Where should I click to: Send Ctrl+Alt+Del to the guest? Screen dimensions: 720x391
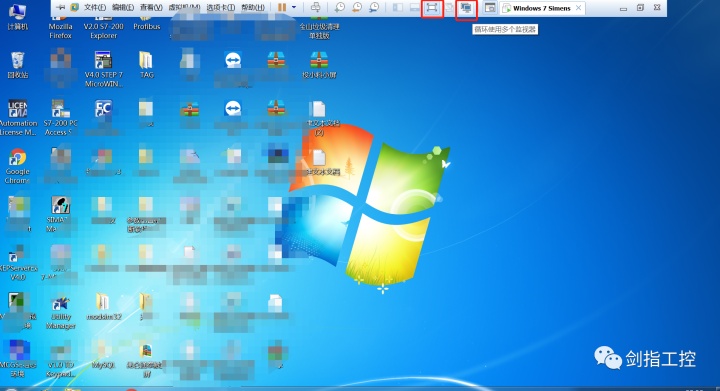point(315,7)
